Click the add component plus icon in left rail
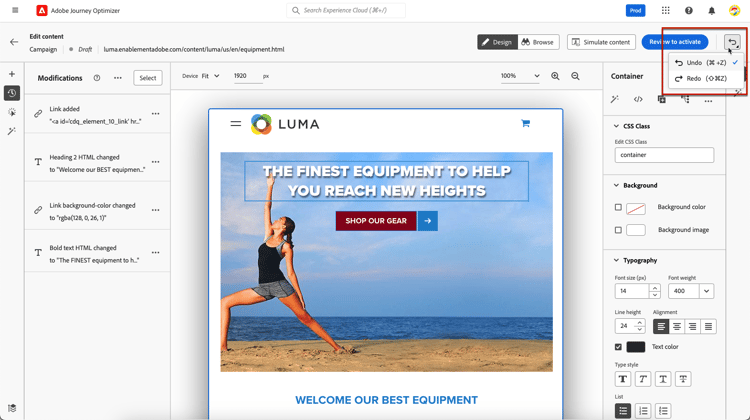The image size is (750, 420). 12,74
